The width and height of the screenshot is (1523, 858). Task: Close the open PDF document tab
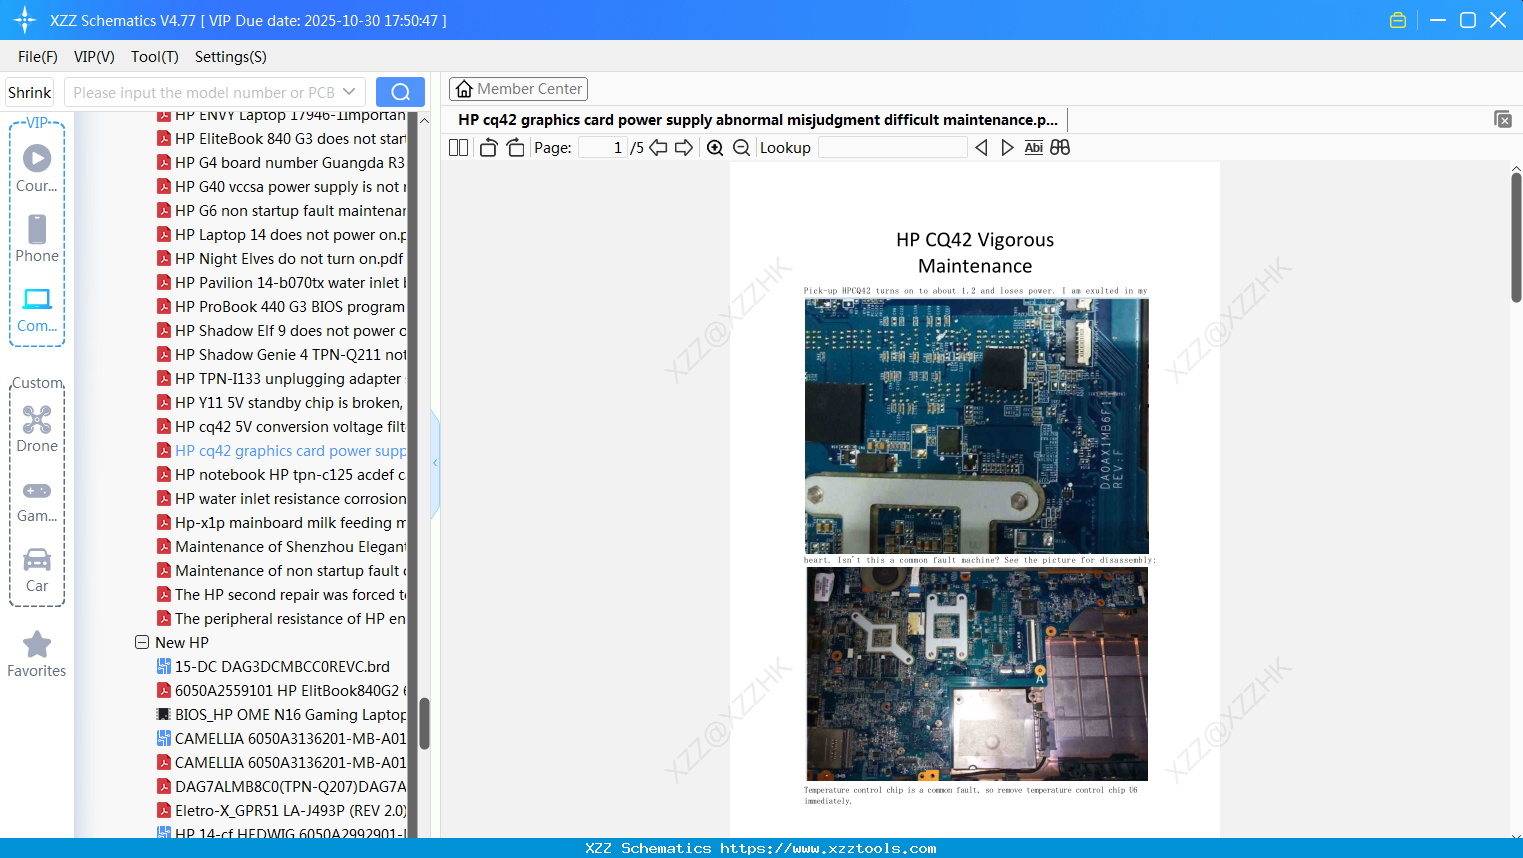[x=1502, y=119]
